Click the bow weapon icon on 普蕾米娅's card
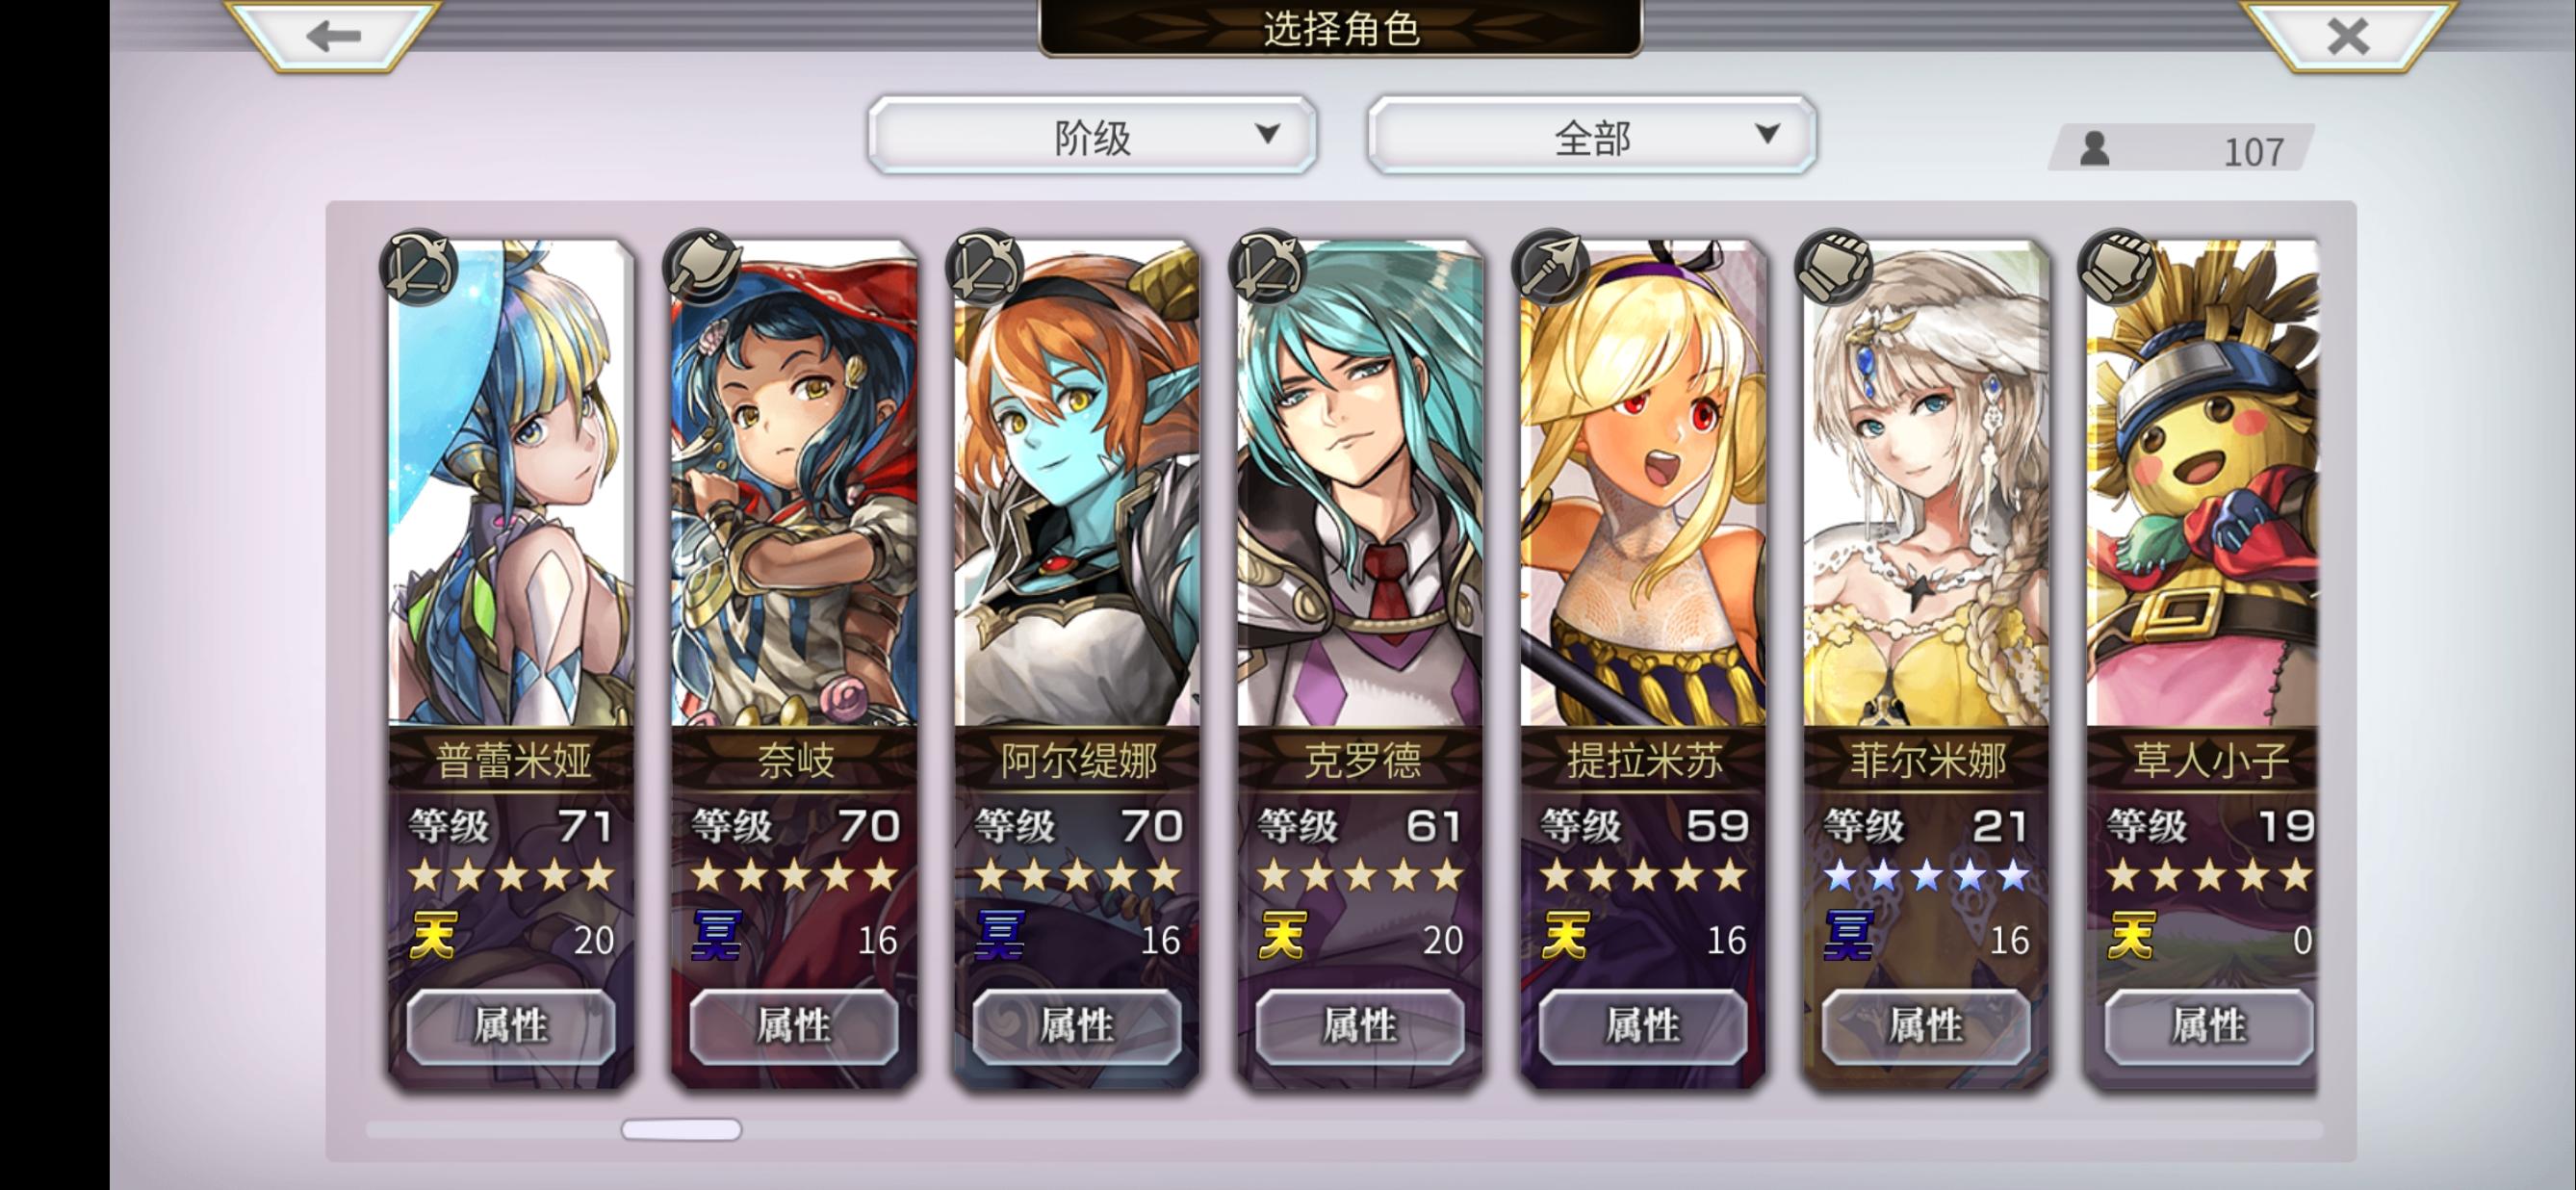 point(418,268)
